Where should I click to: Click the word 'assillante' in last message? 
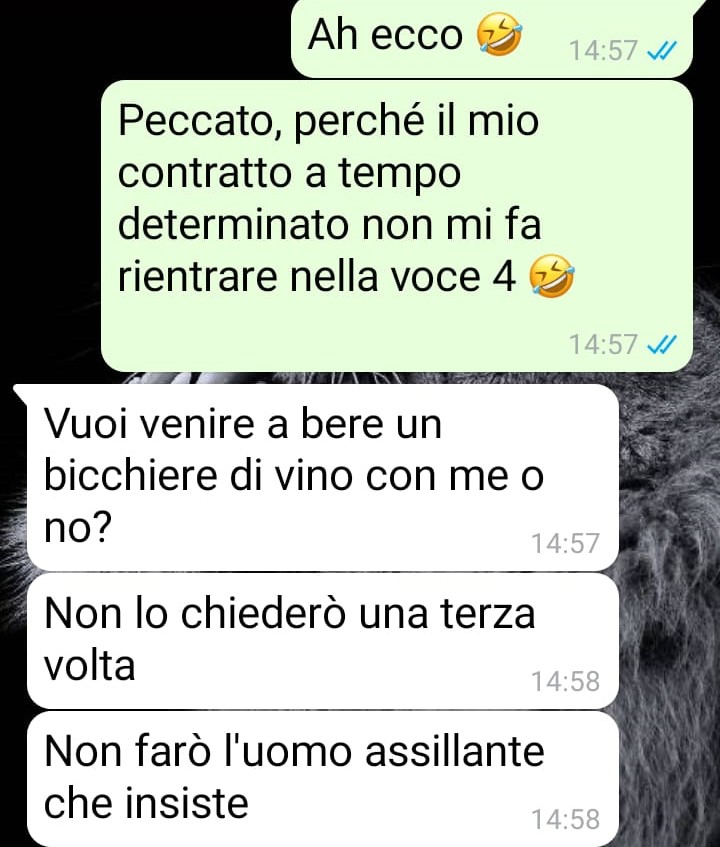[455, 752]
